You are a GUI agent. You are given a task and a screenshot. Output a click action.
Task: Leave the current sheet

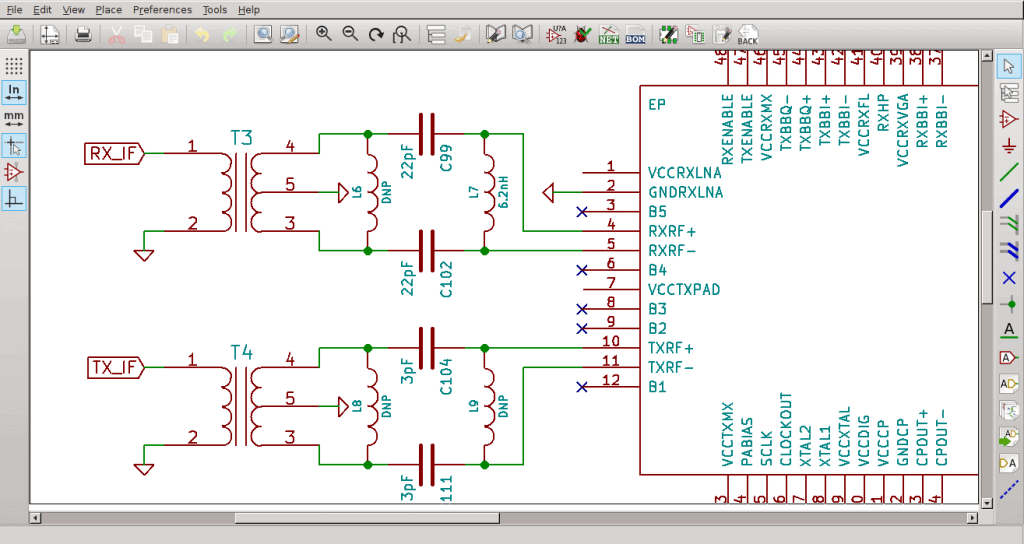click(463, 34)
